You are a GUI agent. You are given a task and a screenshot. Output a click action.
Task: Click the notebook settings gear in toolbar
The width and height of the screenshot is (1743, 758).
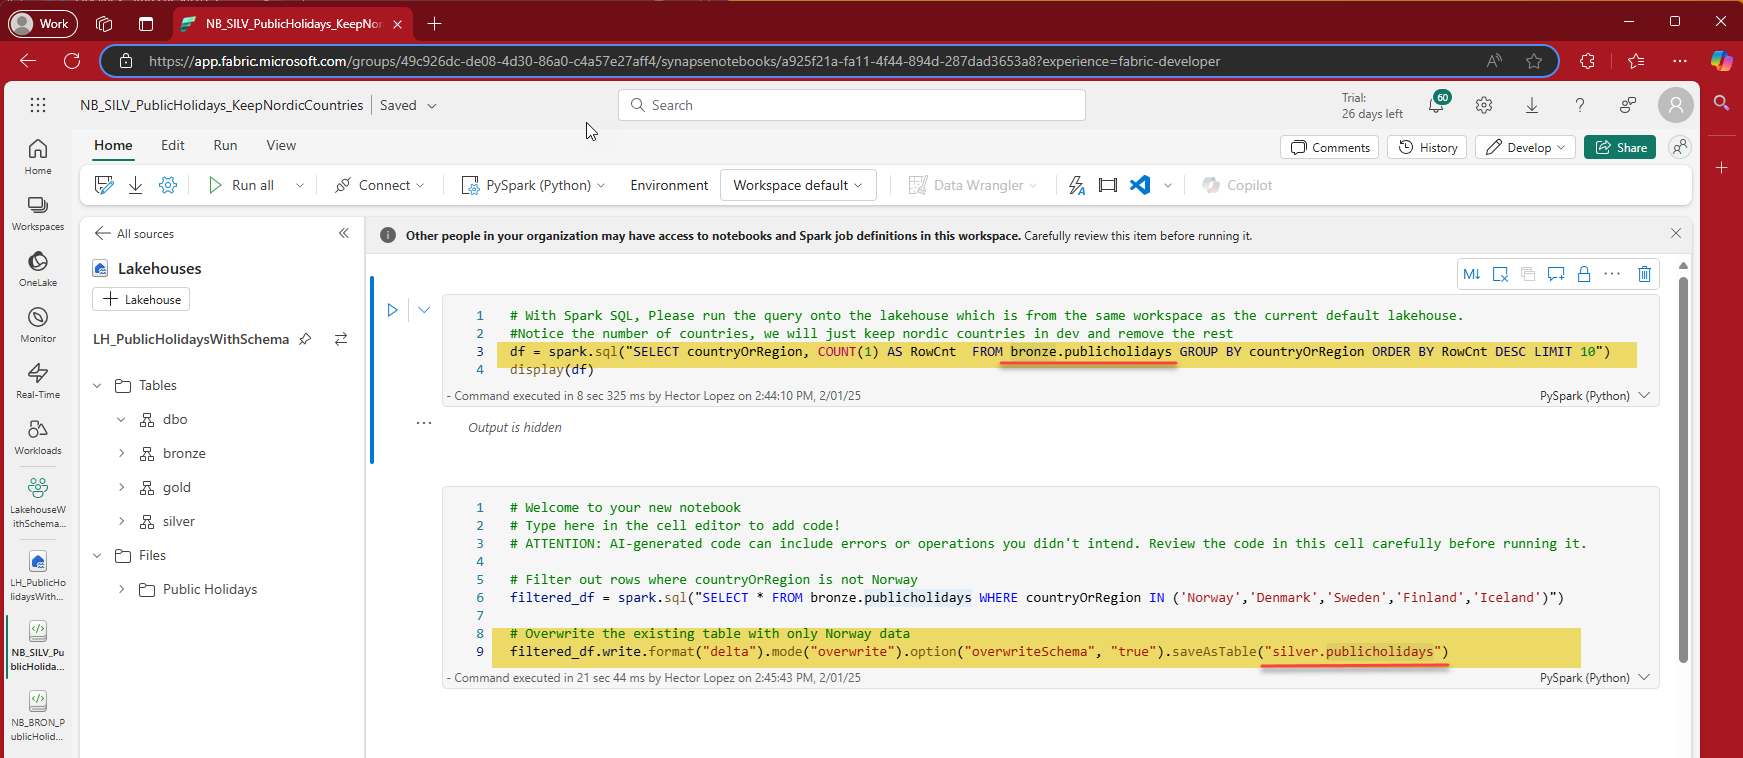pyautogui.click(x=168, y=185)
